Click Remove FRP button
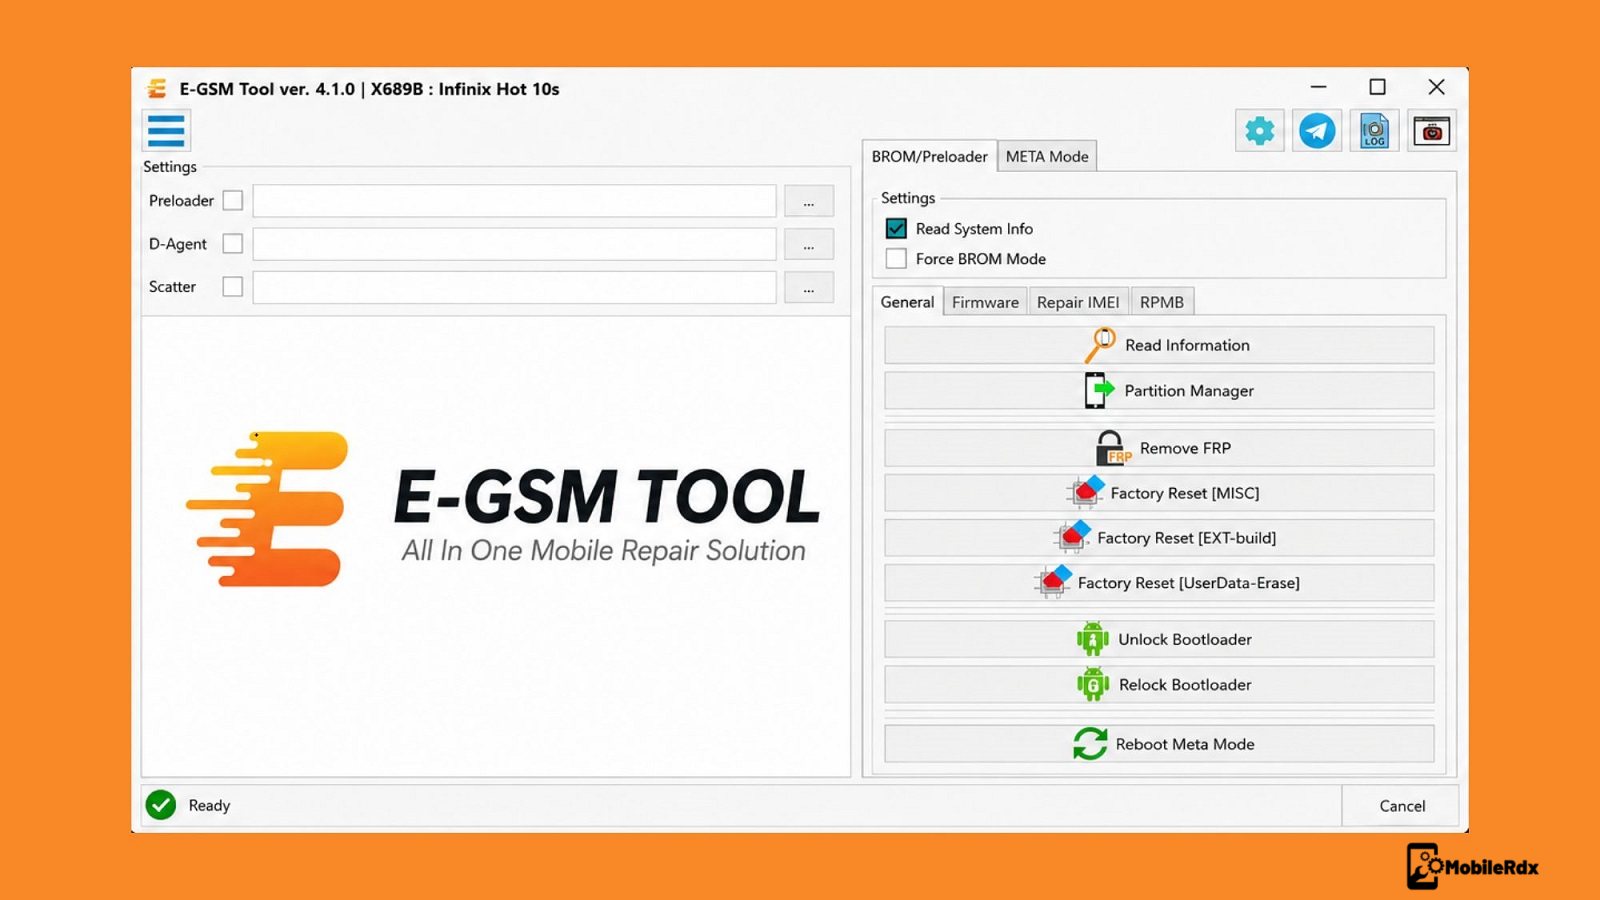 (x=1159, y=448)
